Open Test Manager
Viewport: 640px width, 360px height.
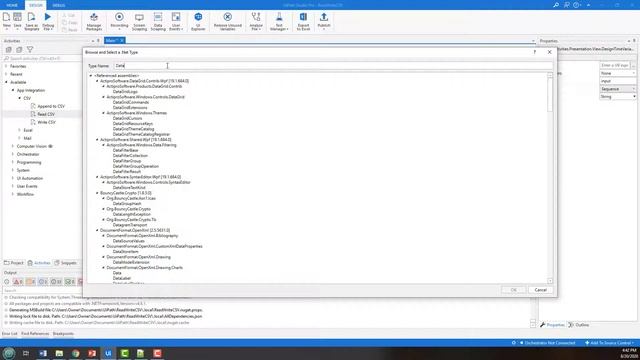tap(279, 21)
